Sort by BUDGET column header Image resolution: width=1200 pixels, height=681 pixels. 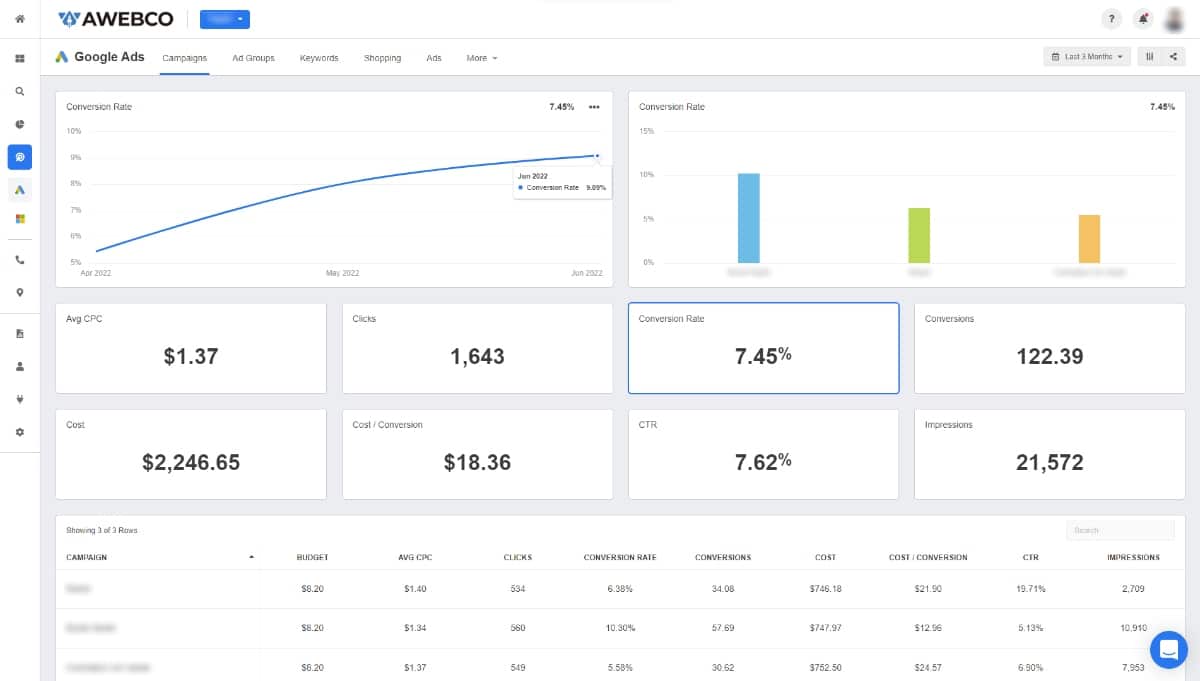(x=312, y=557)
